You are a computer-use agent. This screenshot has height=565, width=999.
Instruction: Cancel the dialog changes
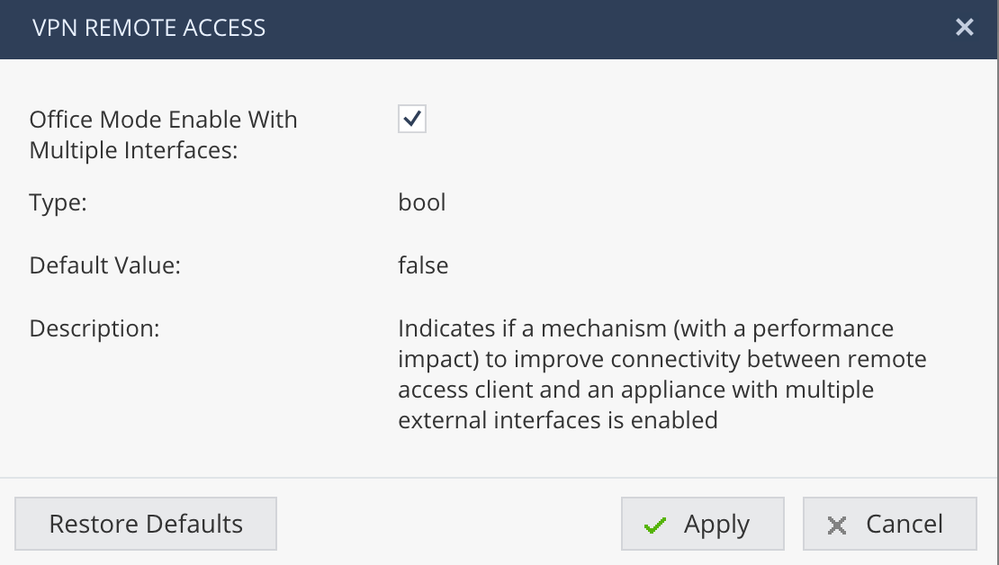pos(889,524)
